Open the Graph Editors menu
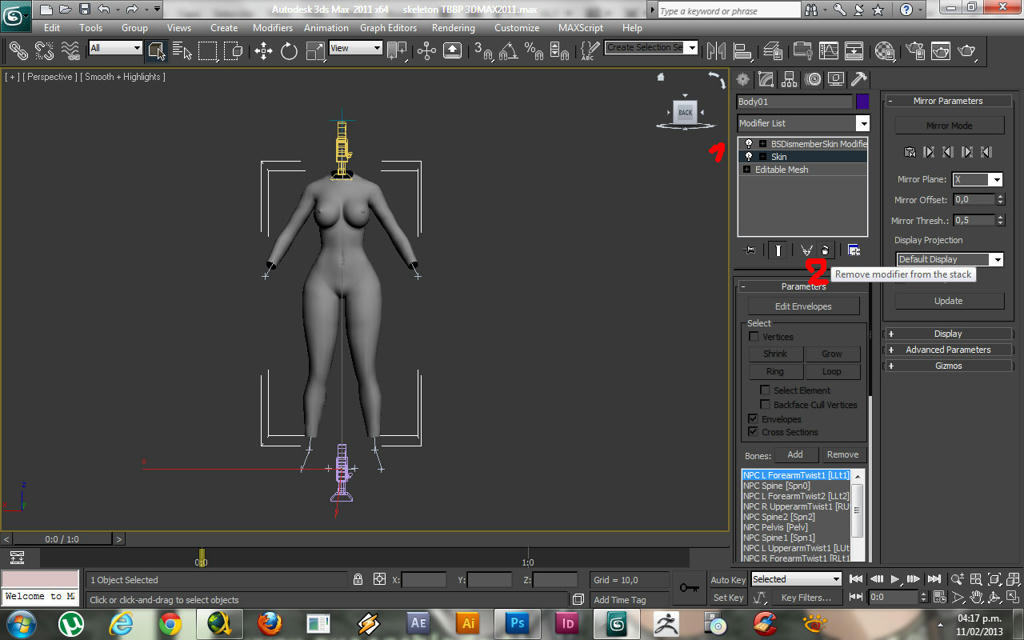Image resolution: width=1024 pixels, height=640 pixels. click(388, 28)
